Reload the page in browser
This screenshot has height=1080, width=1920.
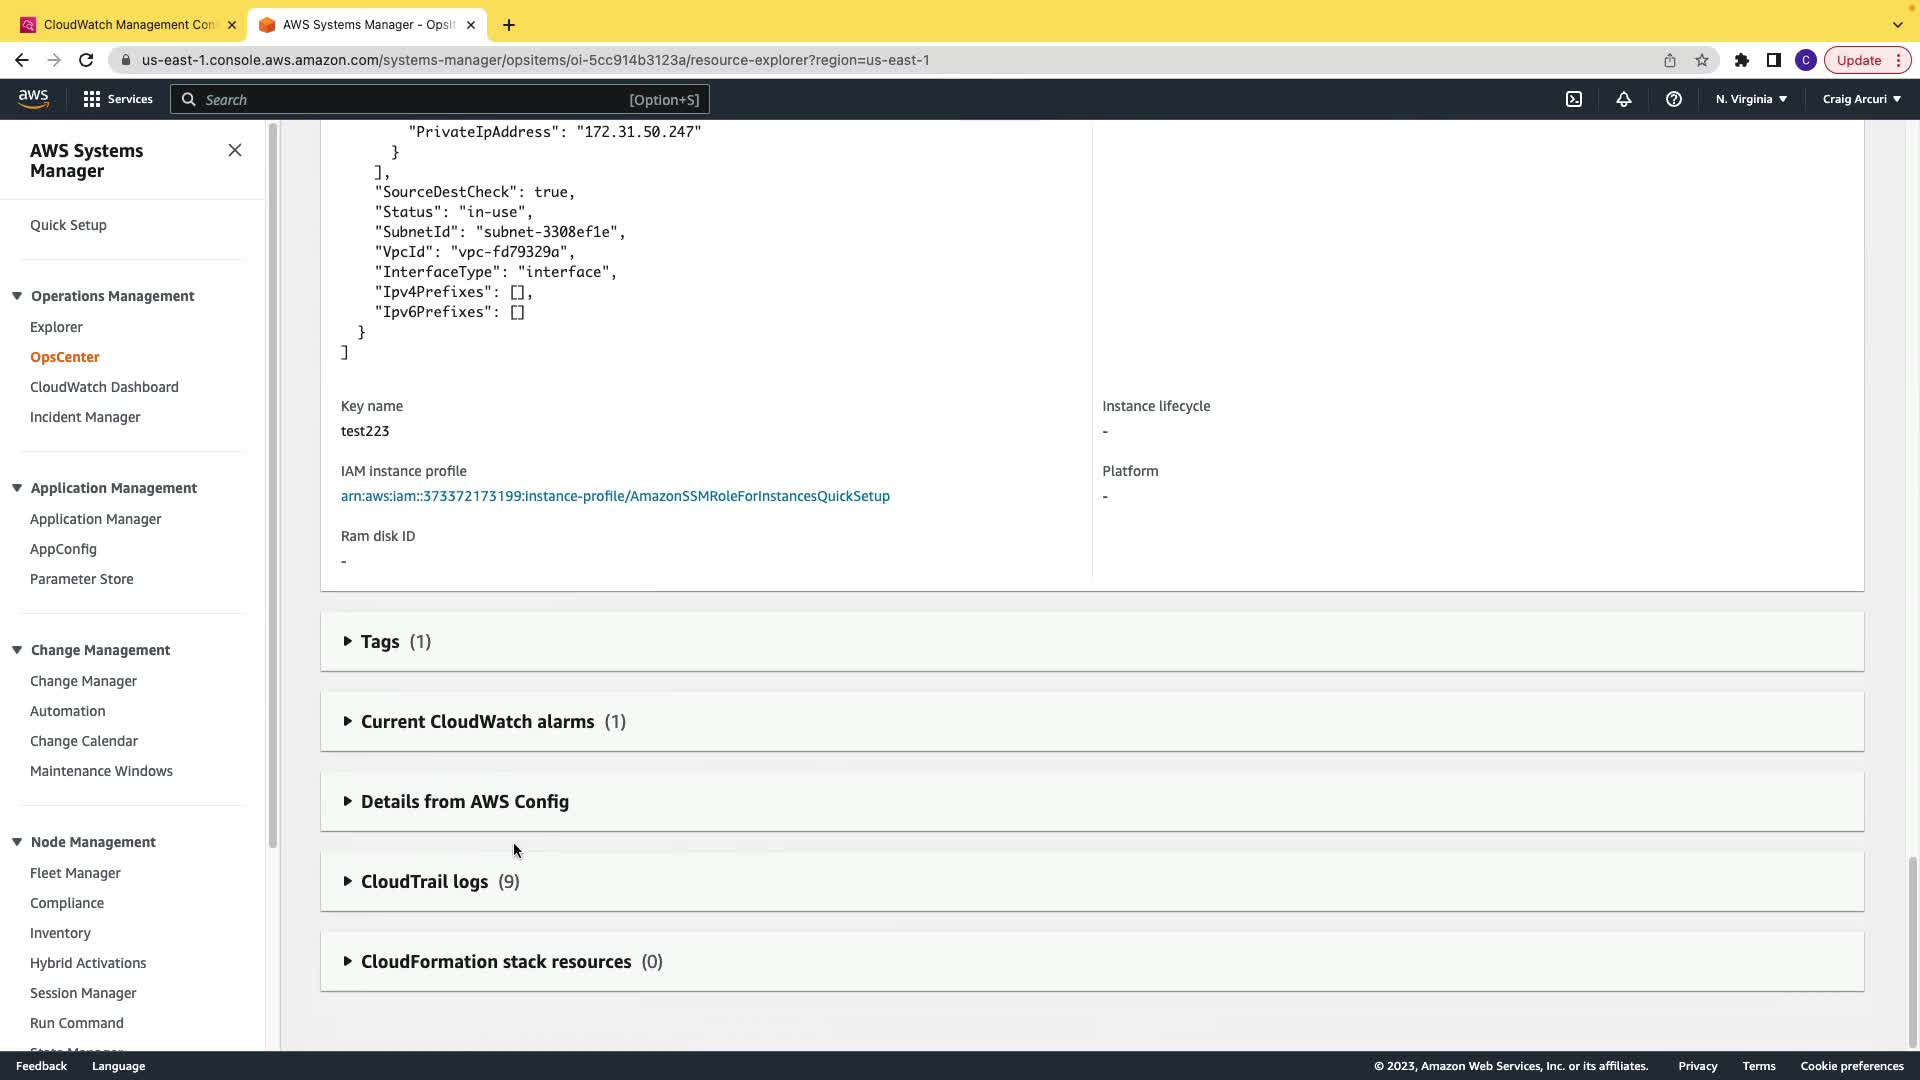click(x=86, y=60)
